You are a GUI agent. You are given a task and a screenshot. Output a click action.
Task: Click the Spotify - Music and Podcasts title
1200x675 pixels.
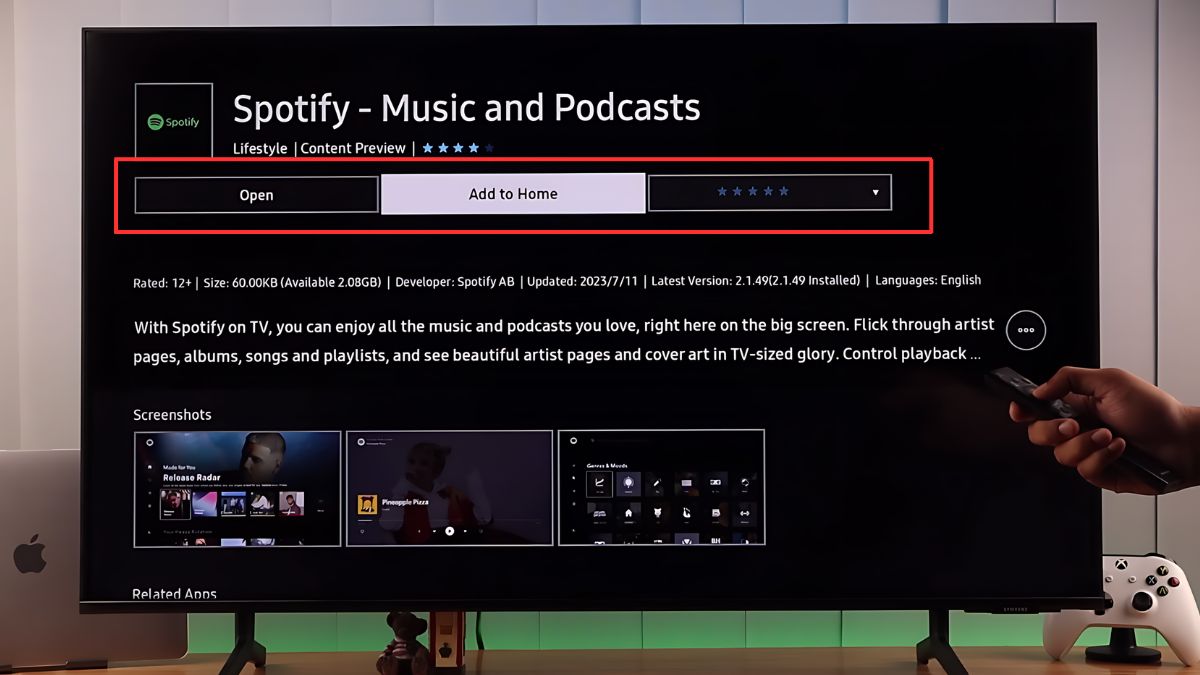tap(466, 107)
